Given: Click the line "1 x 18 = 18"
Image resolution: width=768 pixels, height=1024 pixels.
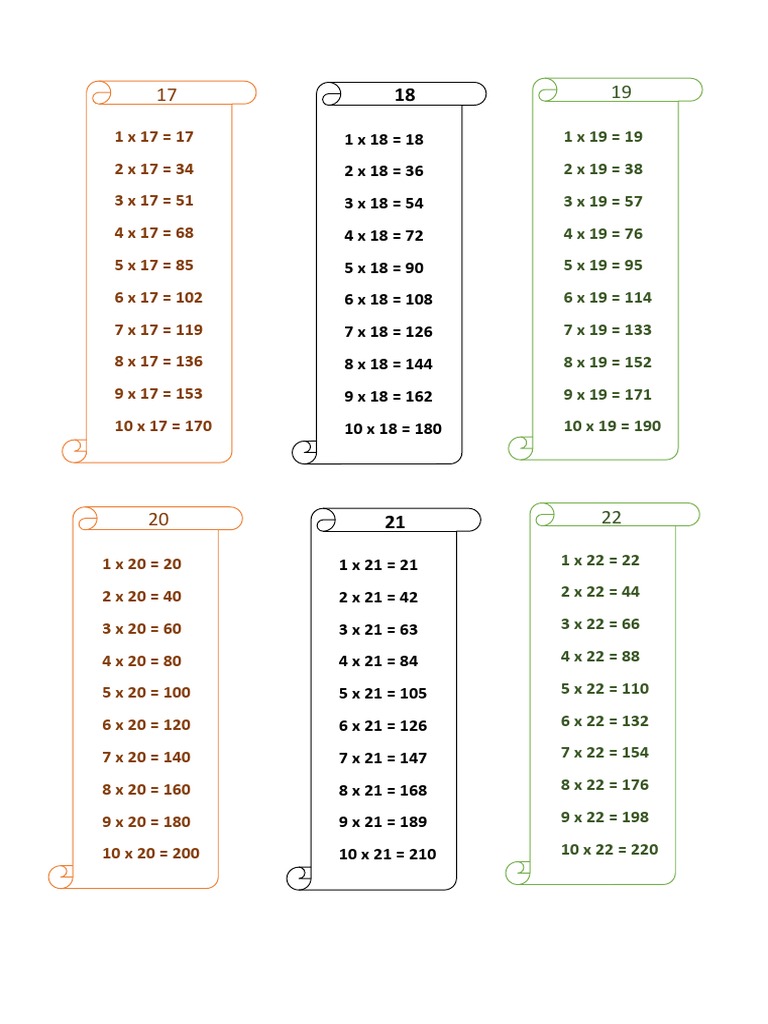Looking at the screenshot, I should pyautogui.click(x=384, y=139).
